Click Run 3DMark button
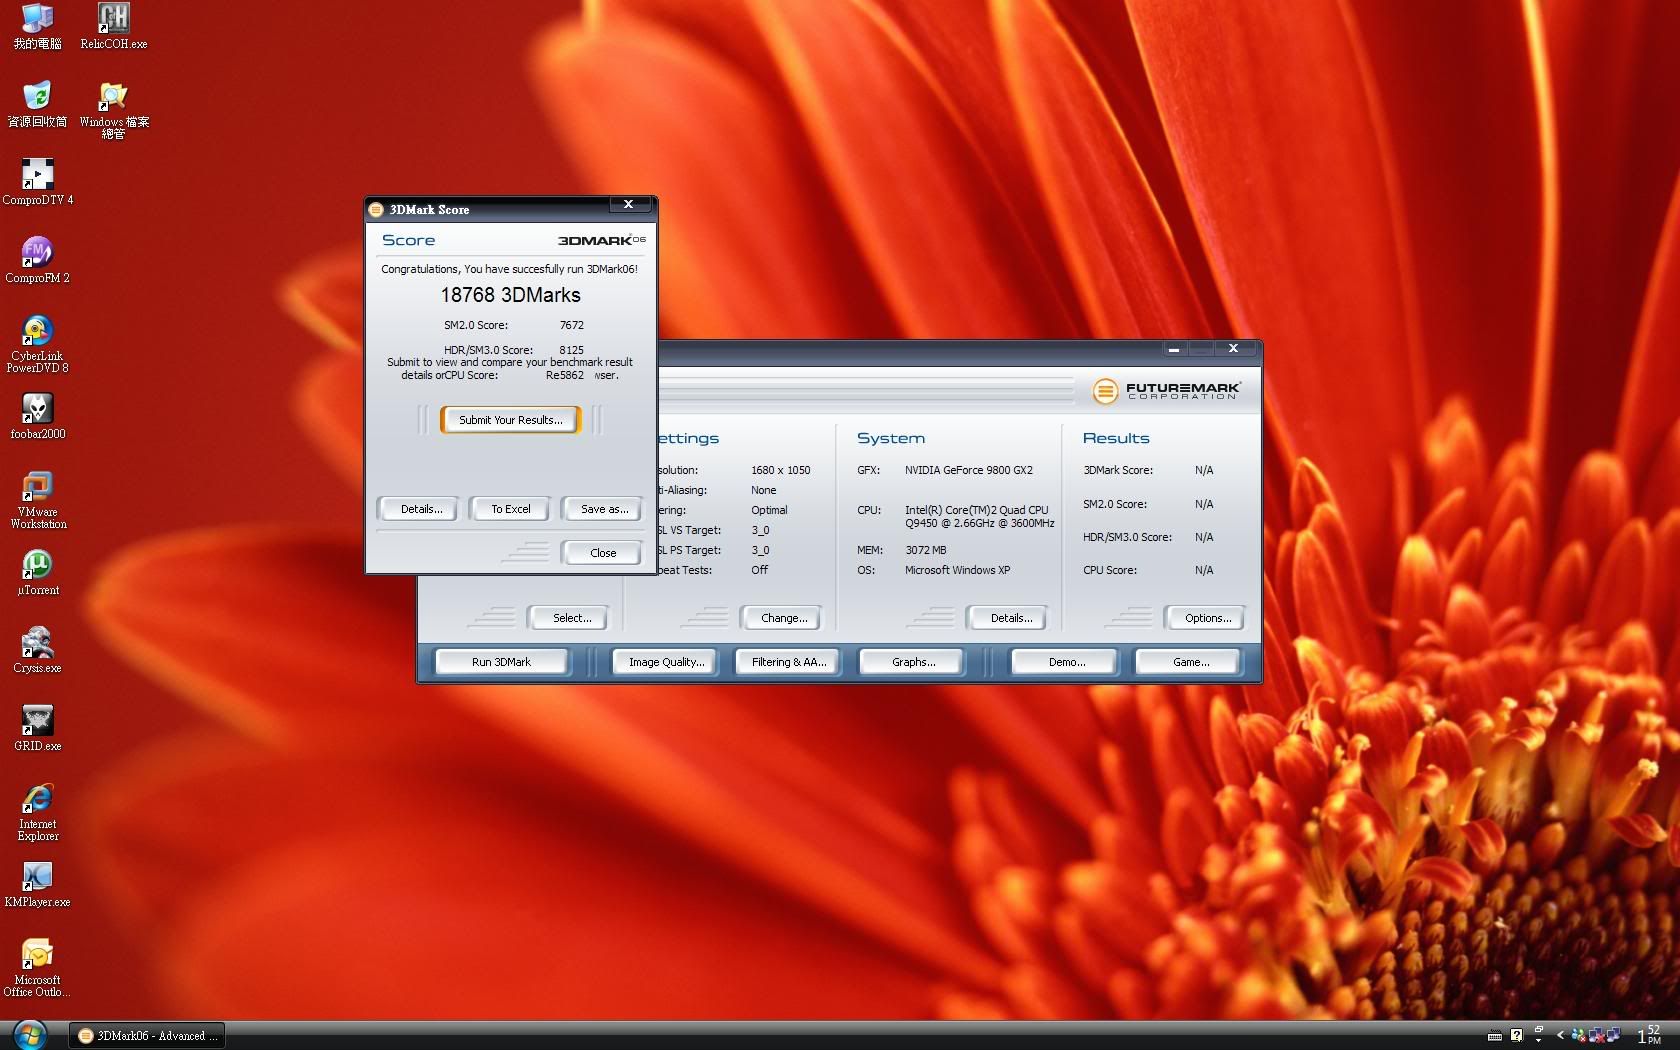Viewport: 1680px width, 1050px height. click(501, 662)
